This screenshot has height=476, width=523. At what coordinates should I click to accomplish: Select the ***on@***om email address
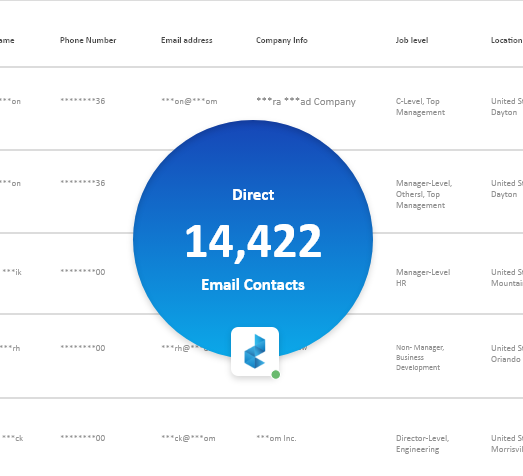189,101
